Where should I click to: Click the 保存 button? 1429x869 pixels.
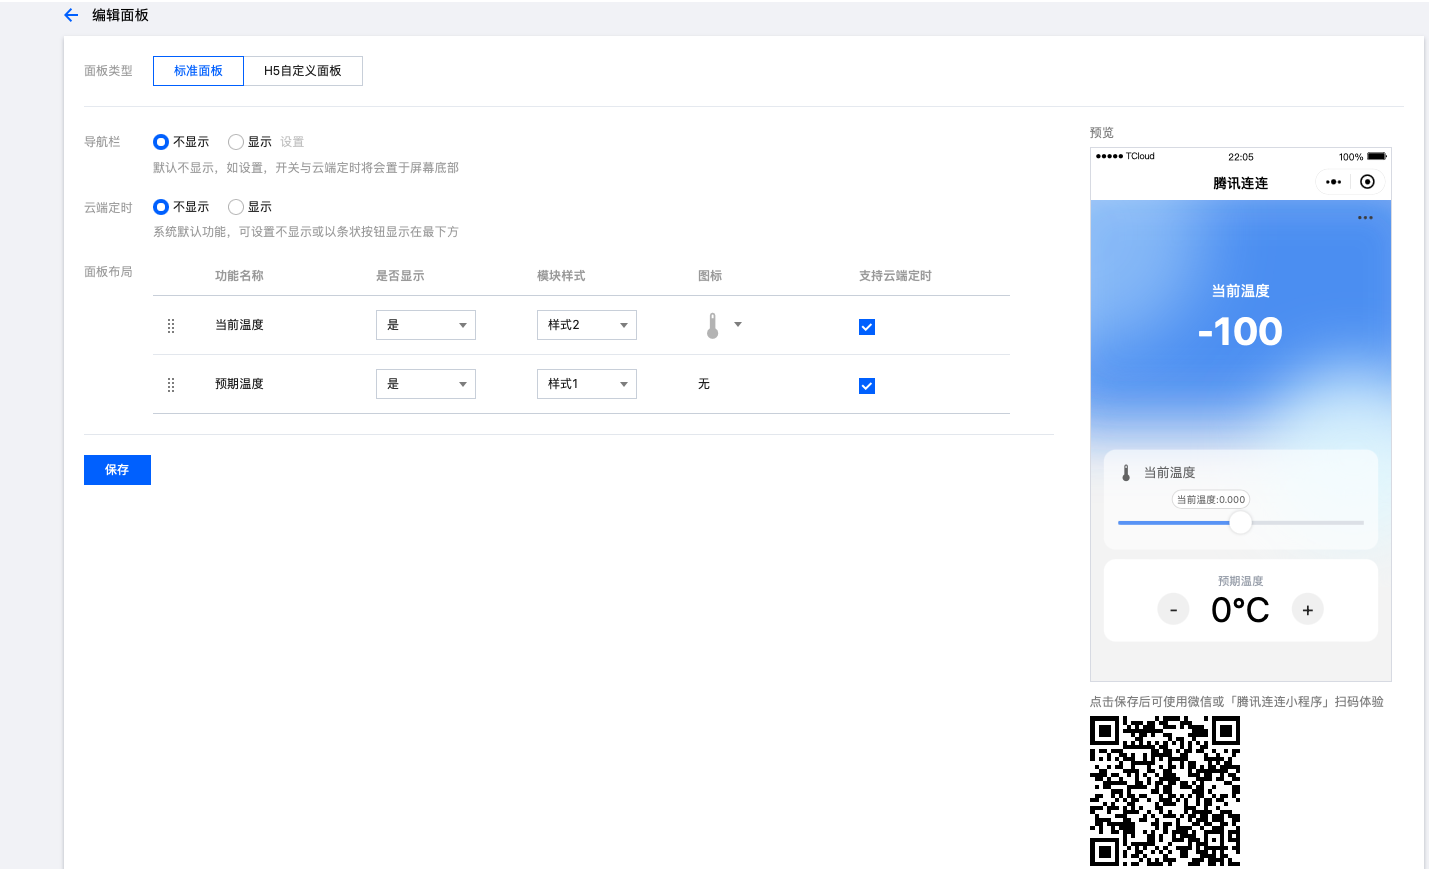tap(117, 470)
